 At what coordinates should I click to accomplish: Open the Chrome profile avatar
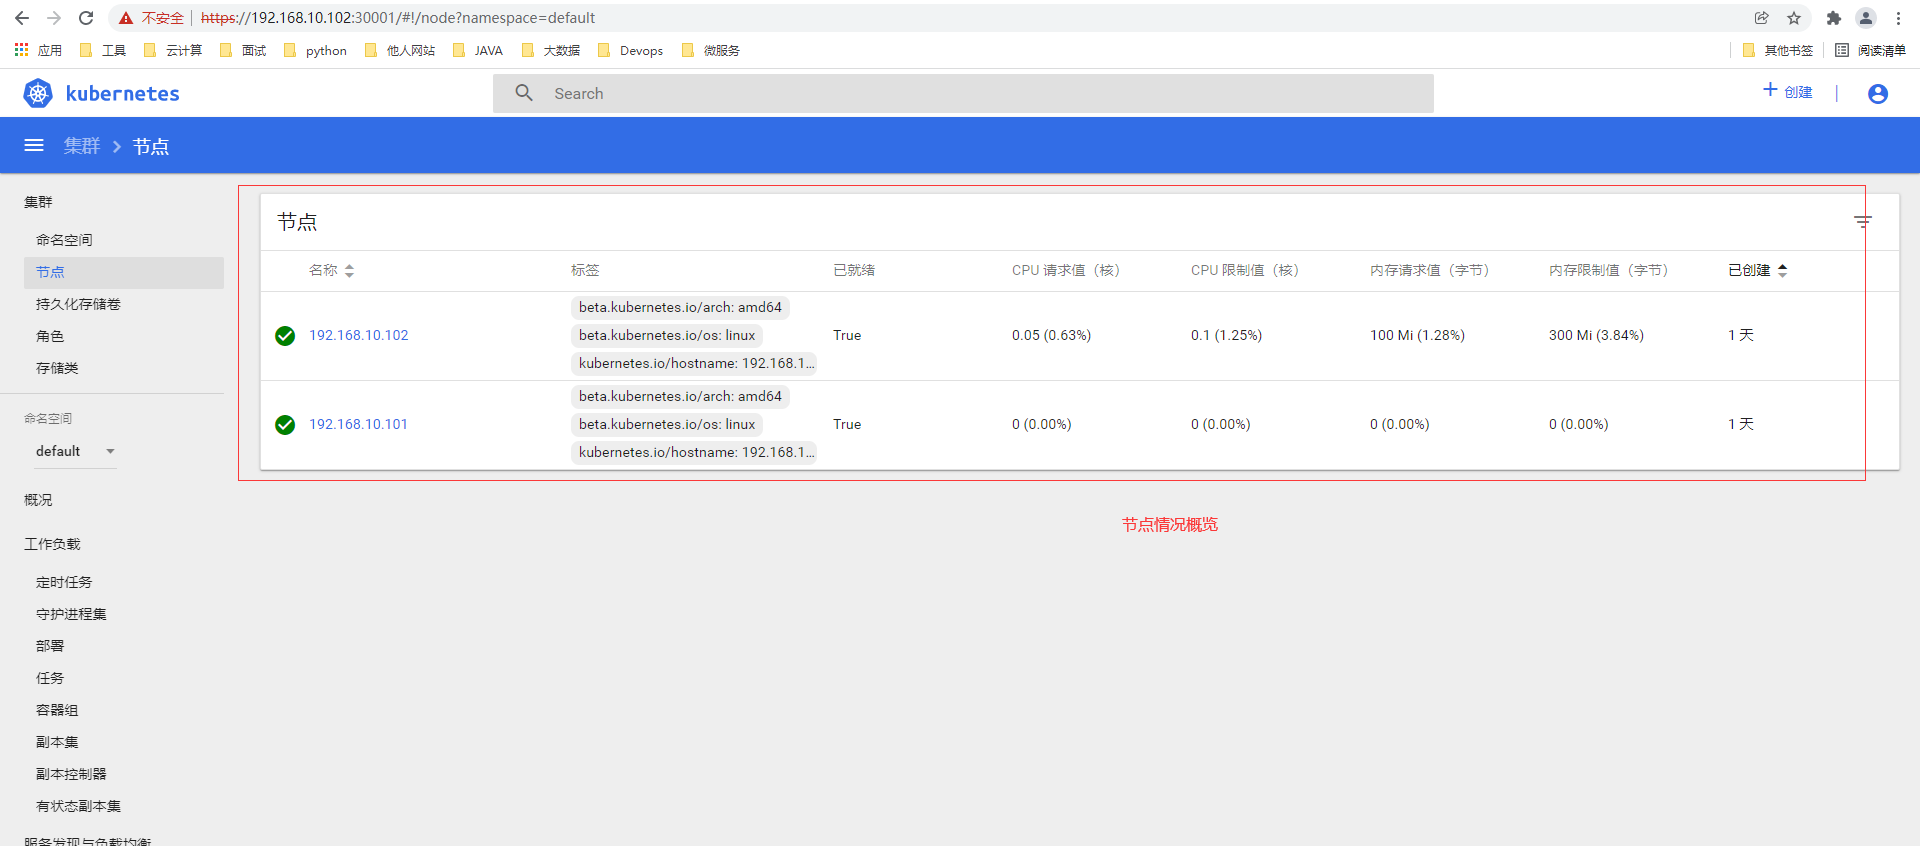[x=1866, y=18]
